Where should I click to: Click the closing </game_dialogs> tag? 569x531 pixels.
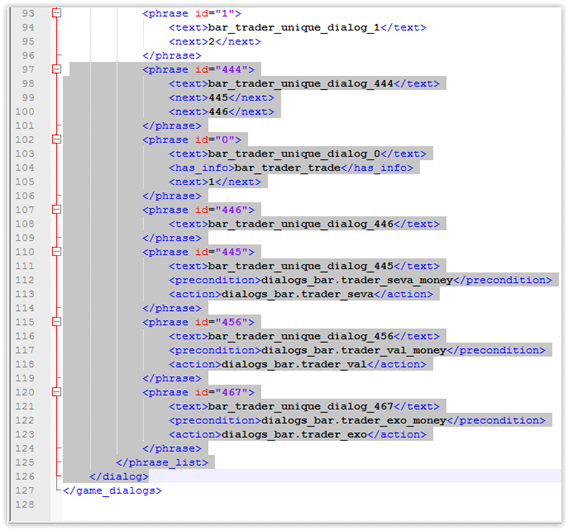coord(112,491)
